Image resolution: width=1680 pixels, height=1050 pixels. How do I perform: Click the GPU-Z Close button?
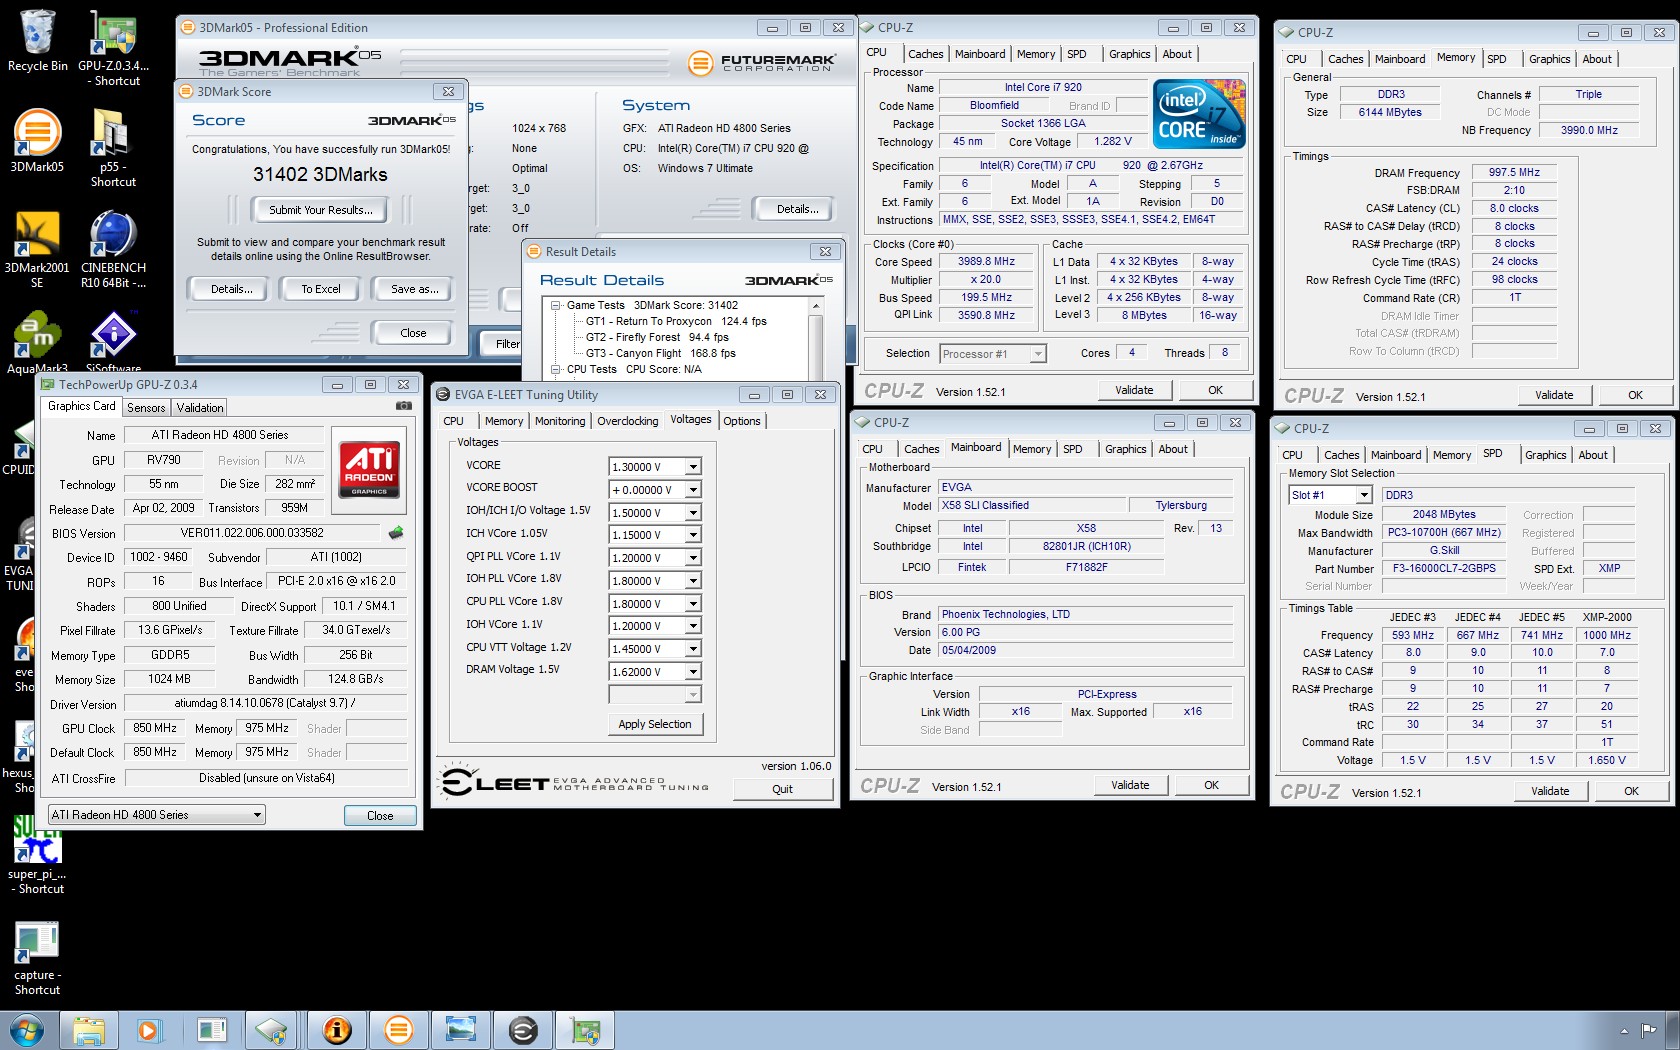pos(380,816)
